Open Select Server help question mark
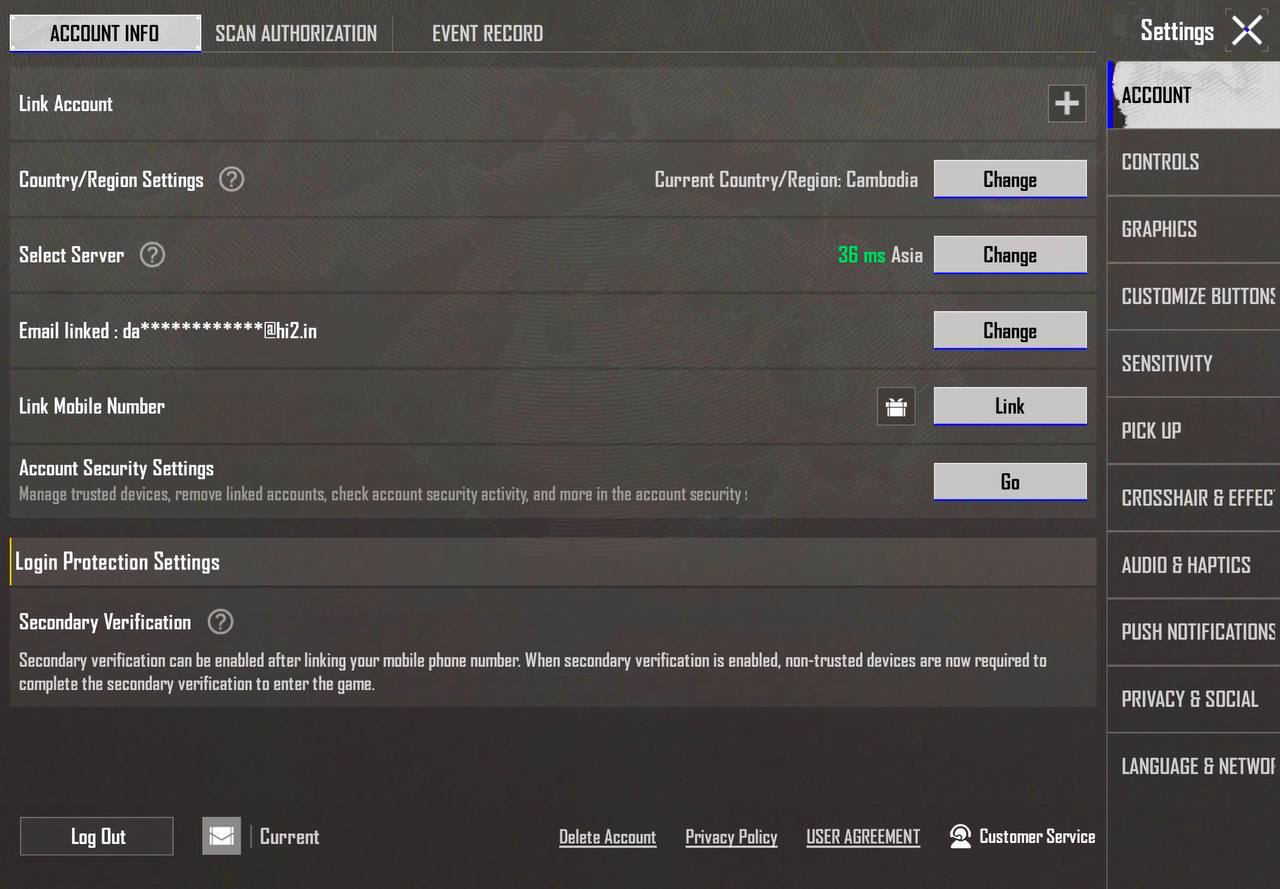The image size is (1280, 889). tap(152, 254)
